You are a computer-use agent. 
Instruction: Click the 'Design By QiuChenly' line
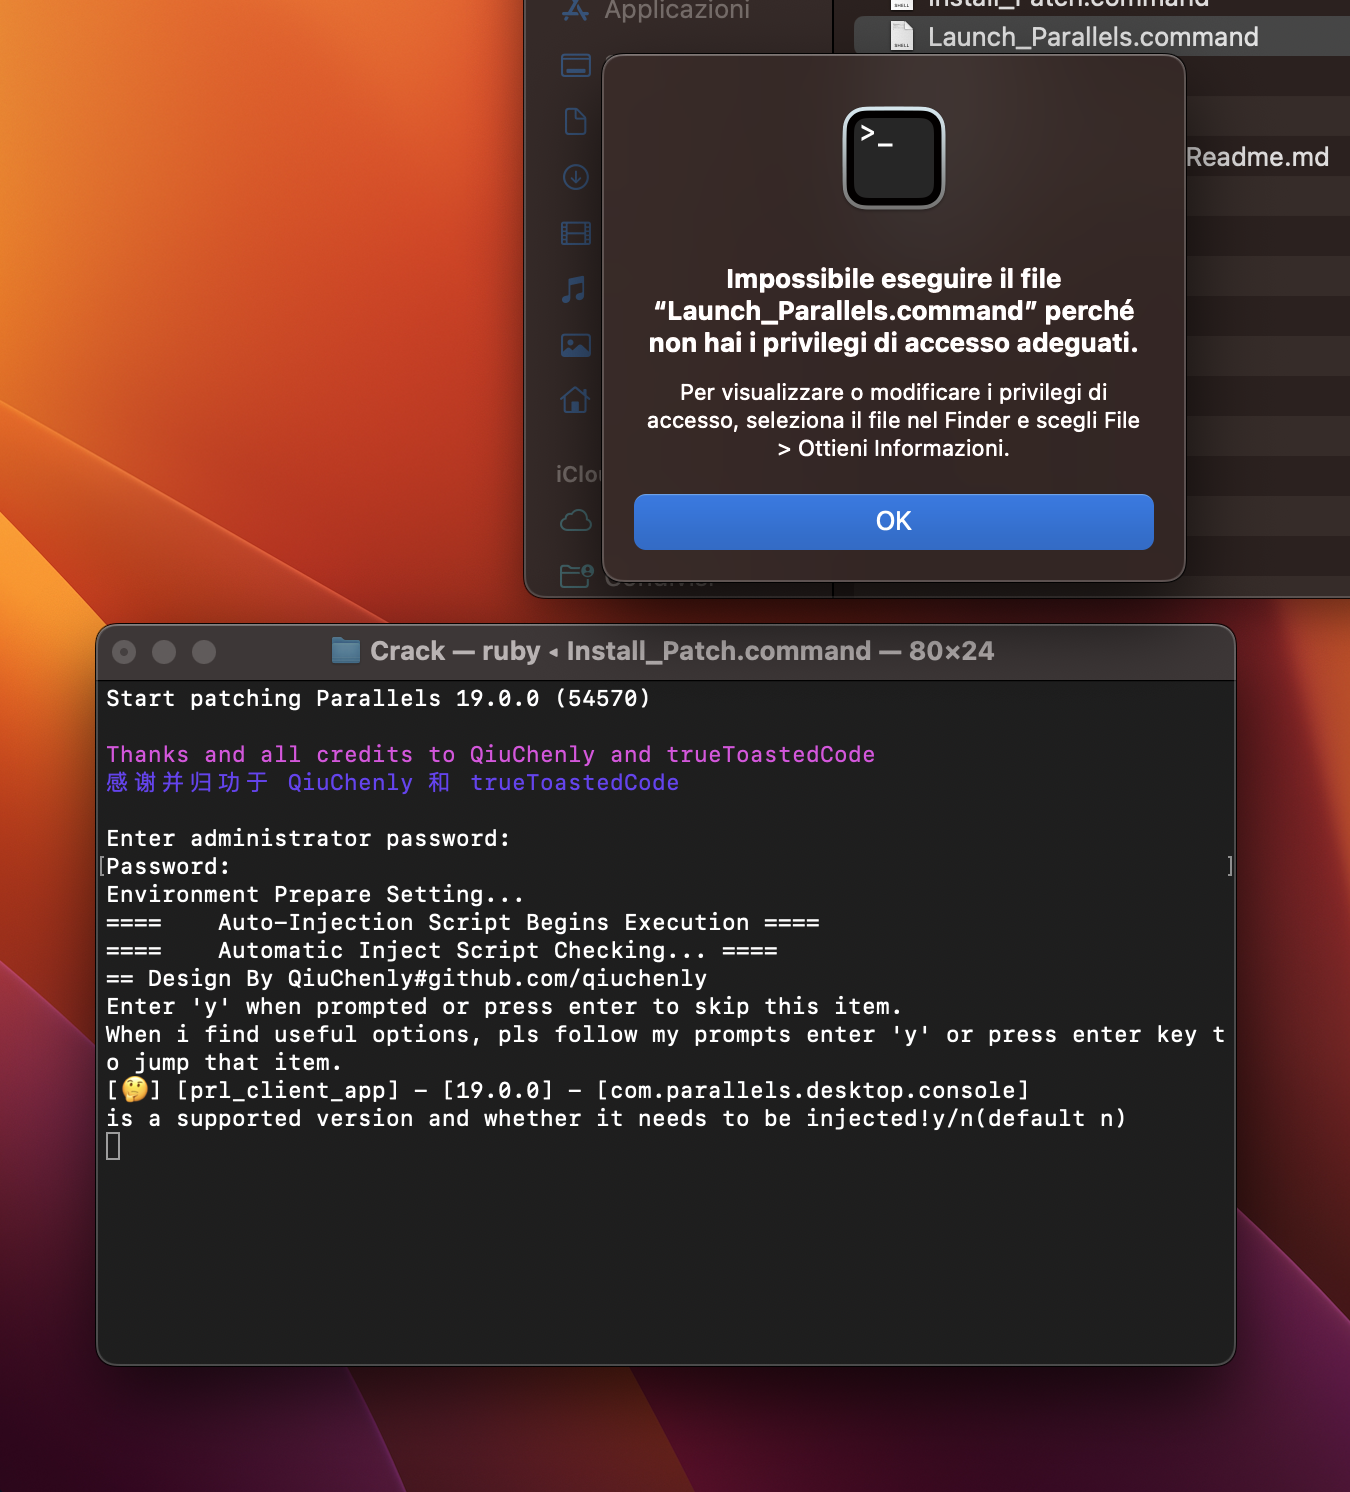406,978
